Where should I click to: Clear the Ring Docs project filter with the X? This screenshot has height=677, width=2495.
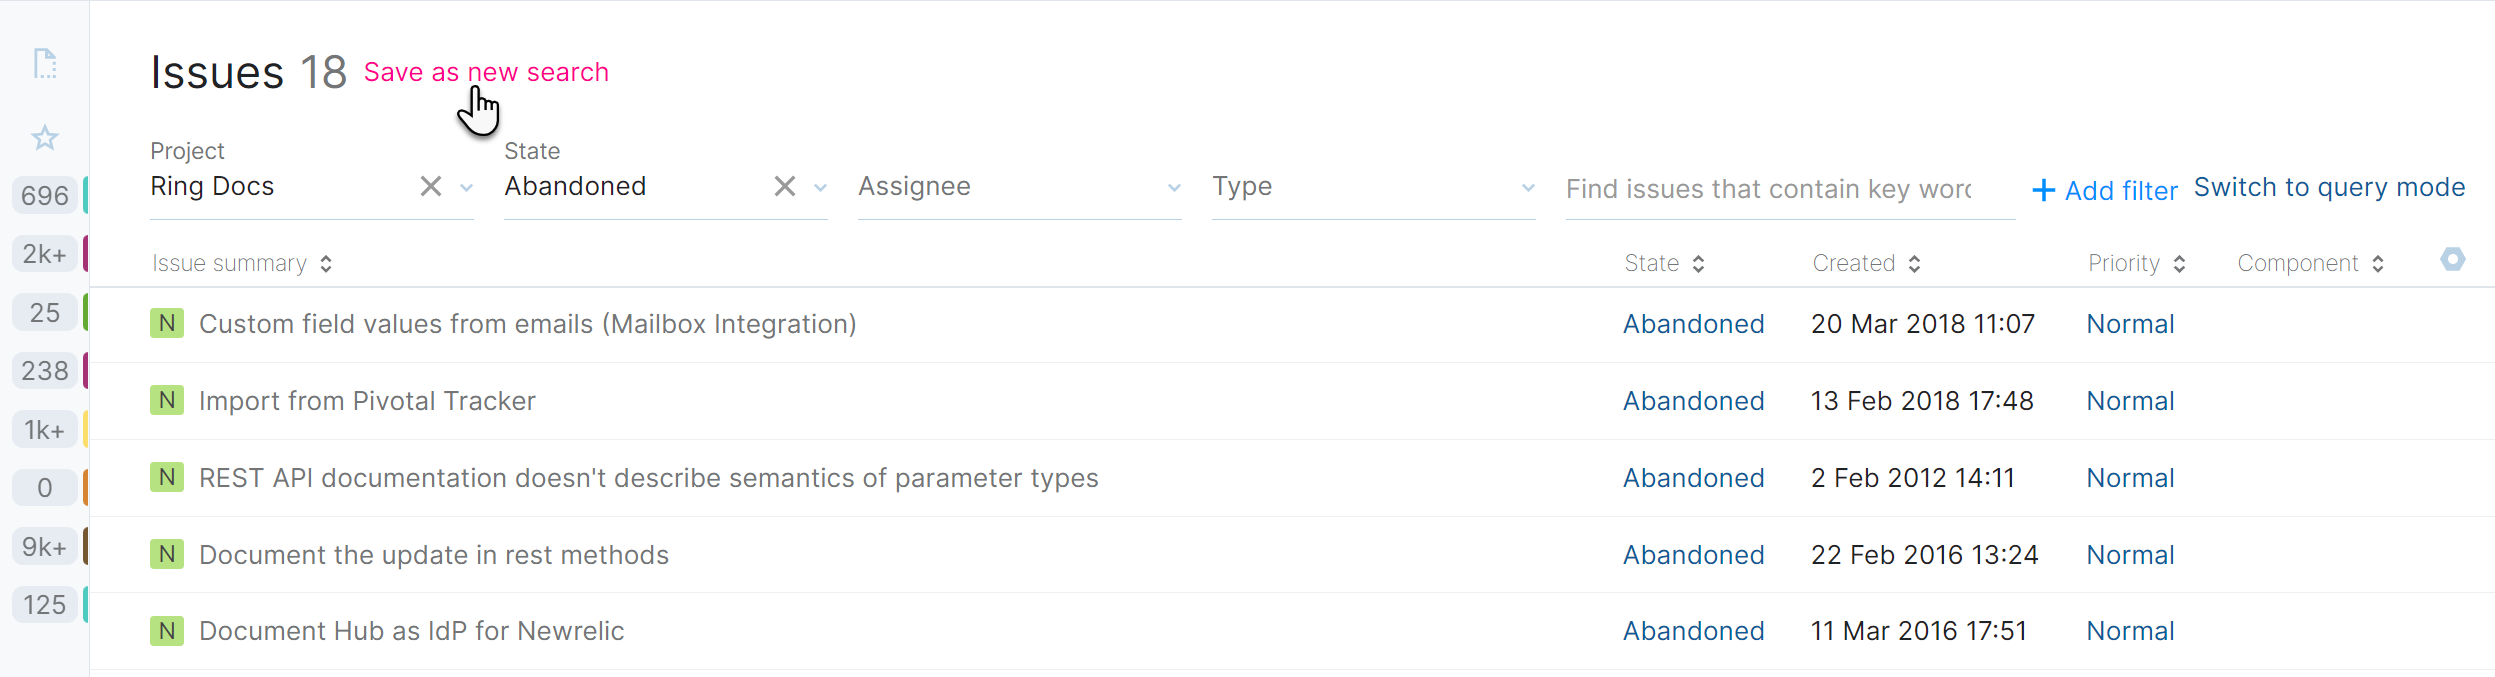(429, 185)
